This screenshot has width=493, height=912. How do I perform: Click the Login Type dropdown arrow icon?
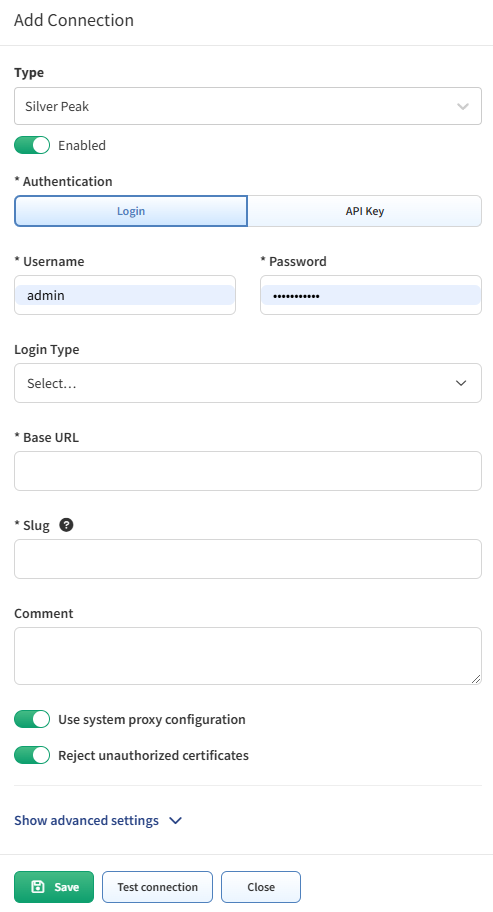(461, 383)
